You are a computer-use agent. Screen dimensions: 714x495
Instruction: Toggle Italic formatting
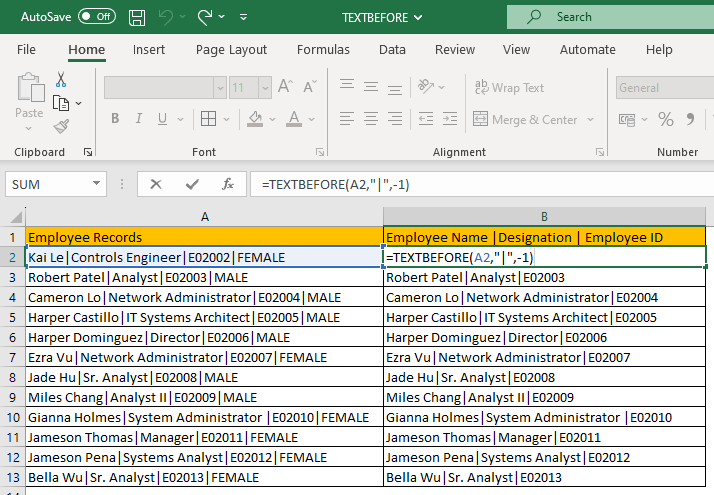(x=138, y=119)
